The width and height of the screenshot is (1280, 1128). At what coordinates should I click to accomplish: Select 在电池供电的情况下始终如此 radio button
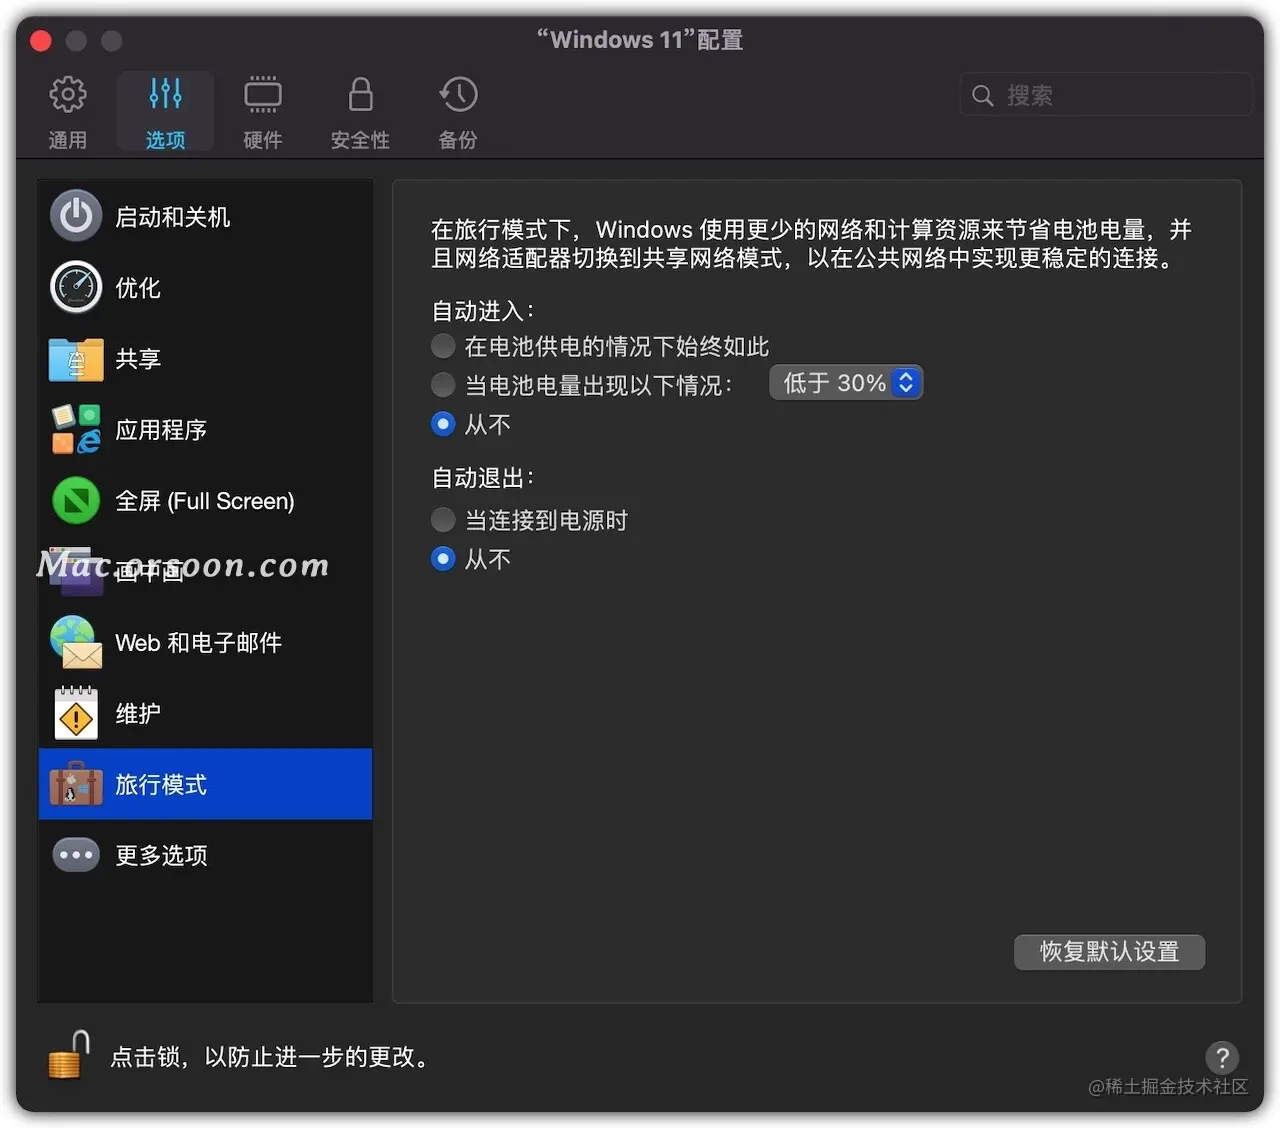coord(443,346)
